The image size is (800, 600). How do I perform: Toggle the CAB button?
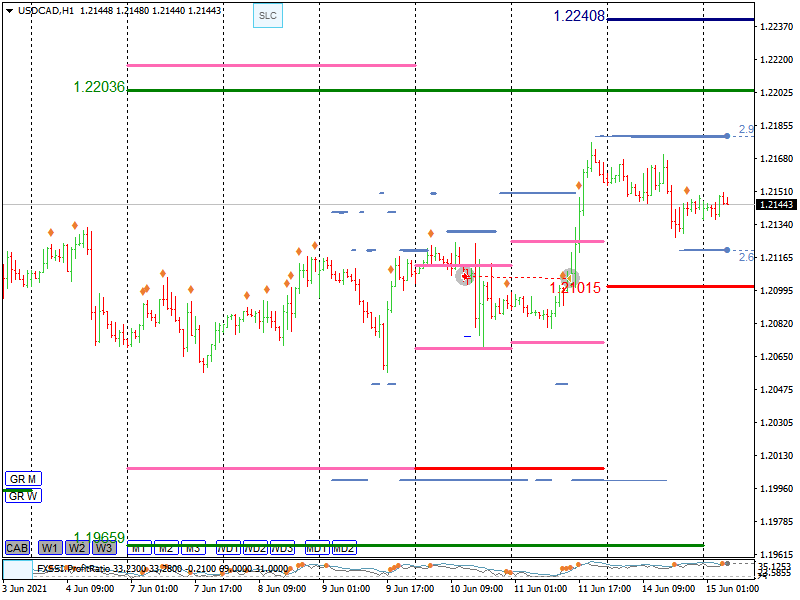click(17, 548)
